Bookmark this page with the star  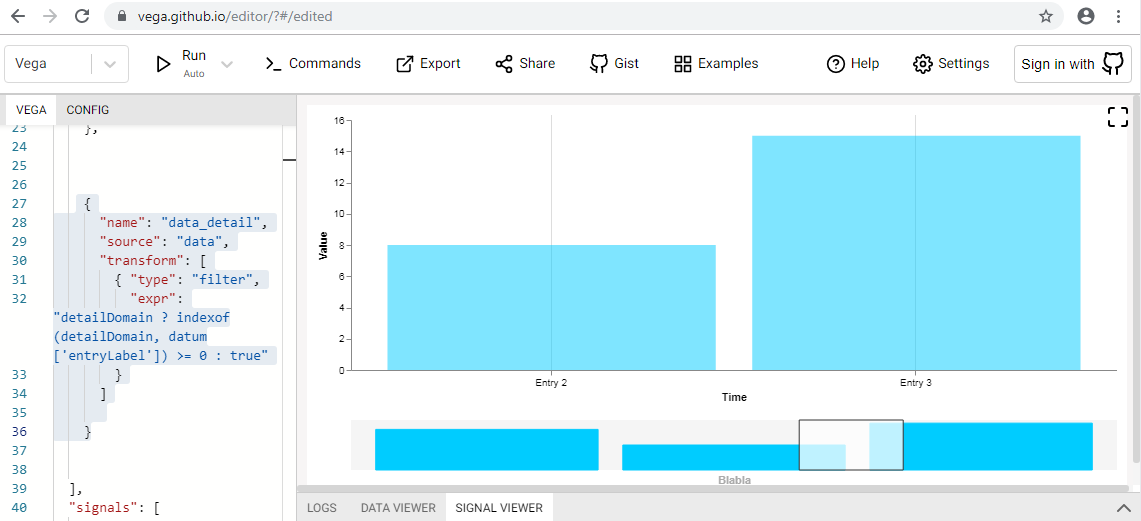pyautogui.click(x=1046, y=16)
